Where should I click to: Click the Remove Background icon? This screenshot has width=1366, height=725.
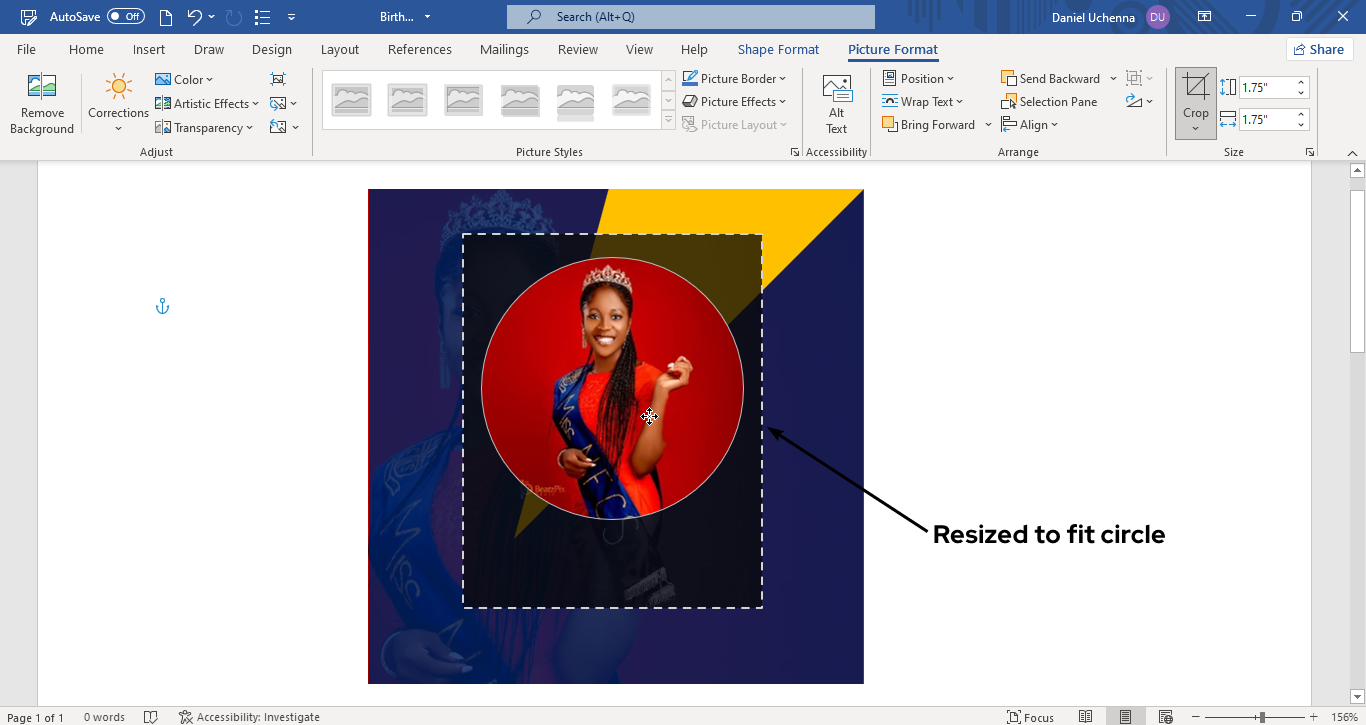(42, 104)
